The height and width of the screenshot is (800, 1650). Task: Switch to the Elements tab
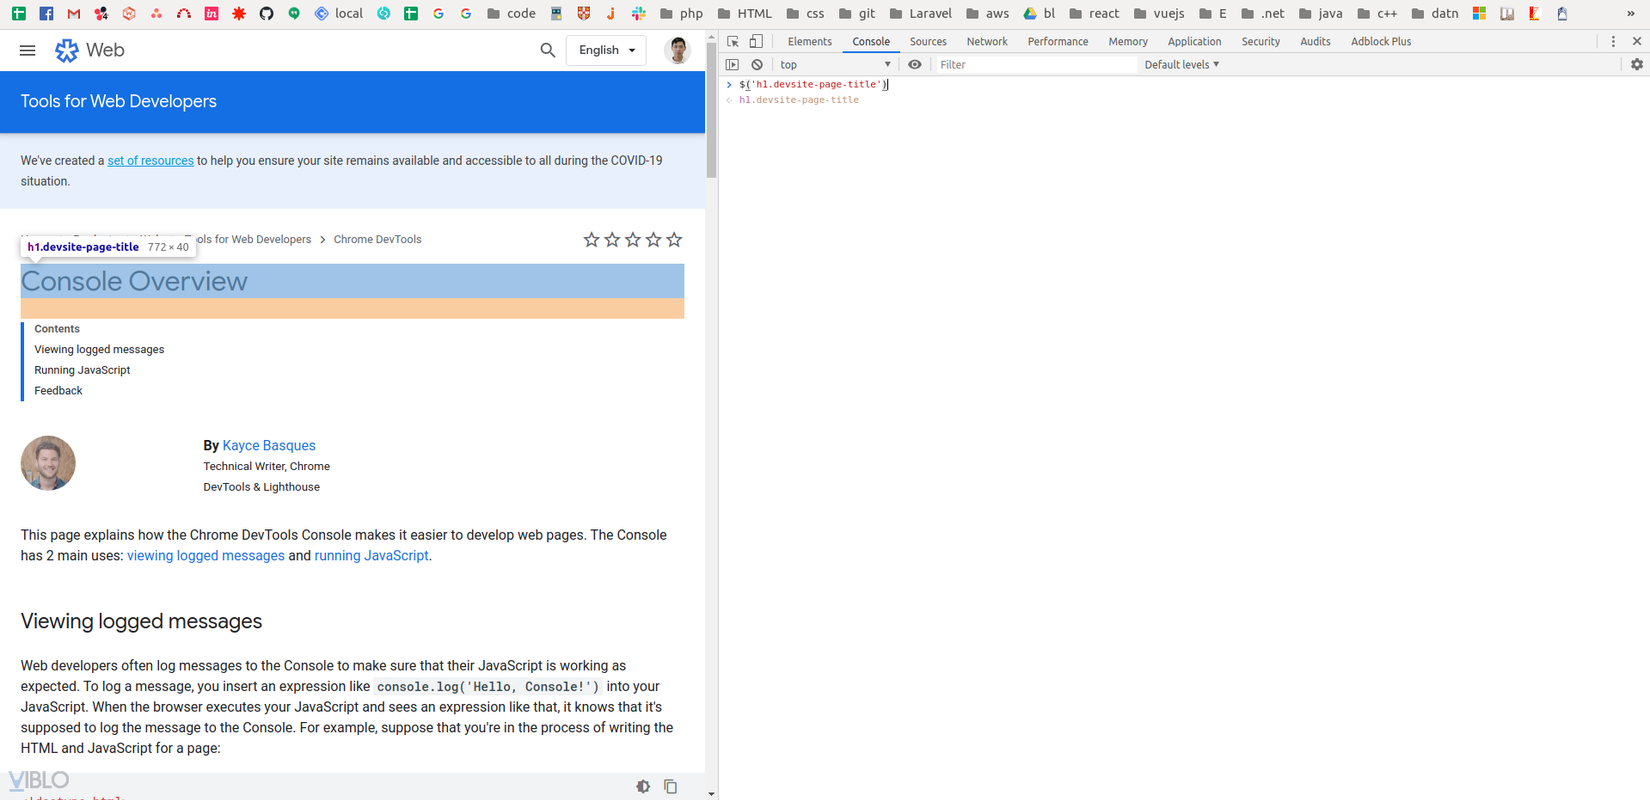(x=809, y=42)
